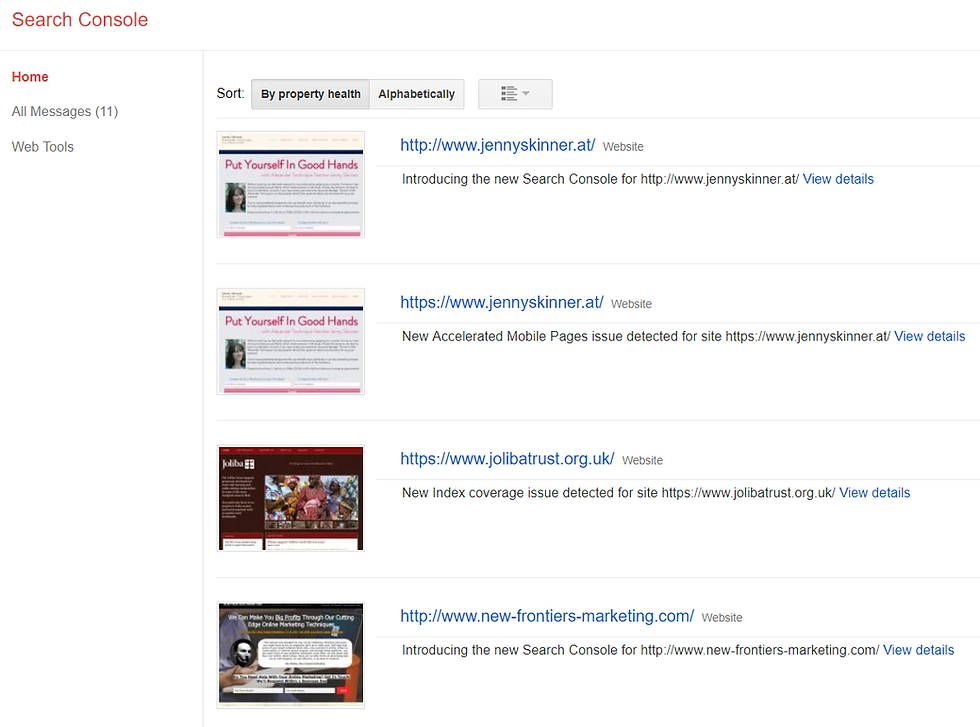Open https://www.jolibatrust.org.uk/ property
Image resolution: width=980 pixels, height=727 pixels.
[x=507, y=459]
